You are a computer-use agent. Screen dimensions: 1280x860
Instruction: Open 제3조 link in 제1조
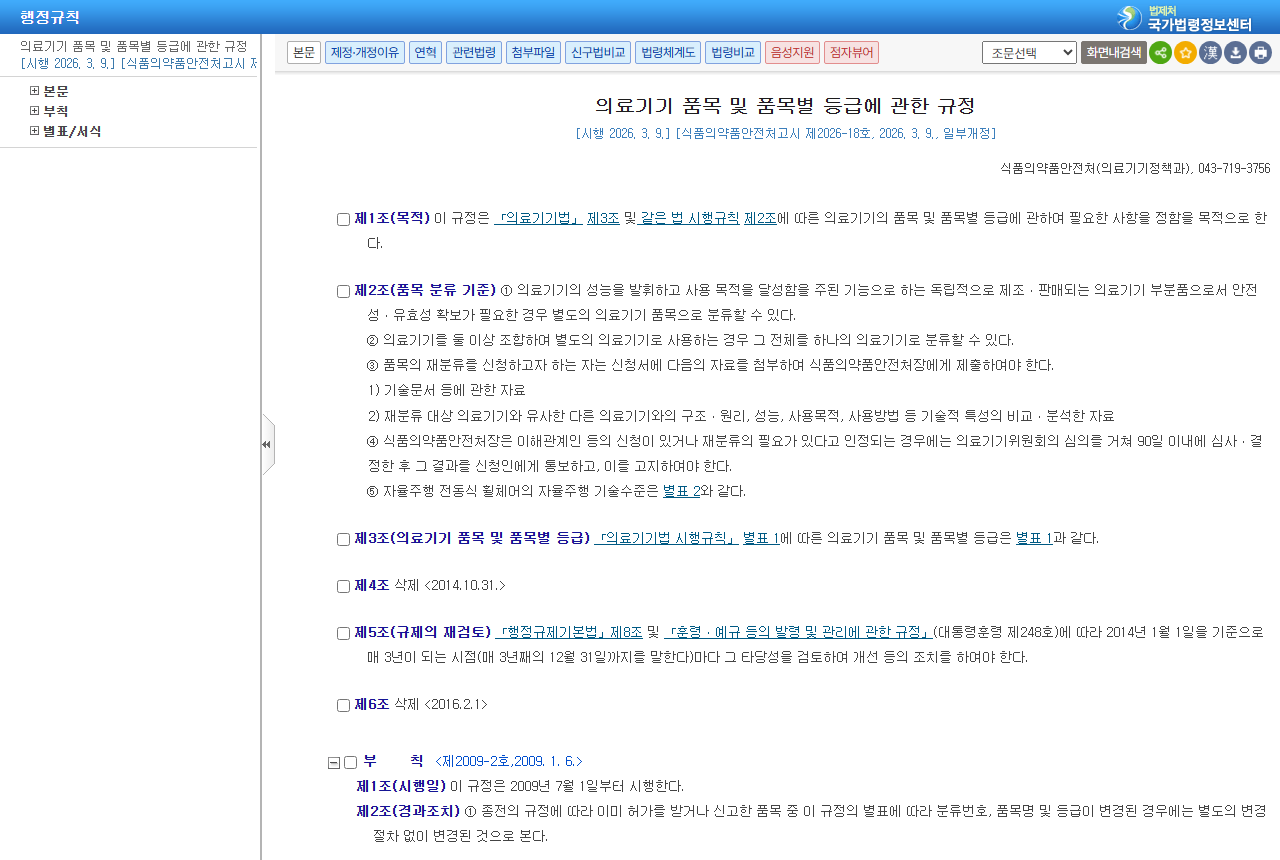coord(603,218)
